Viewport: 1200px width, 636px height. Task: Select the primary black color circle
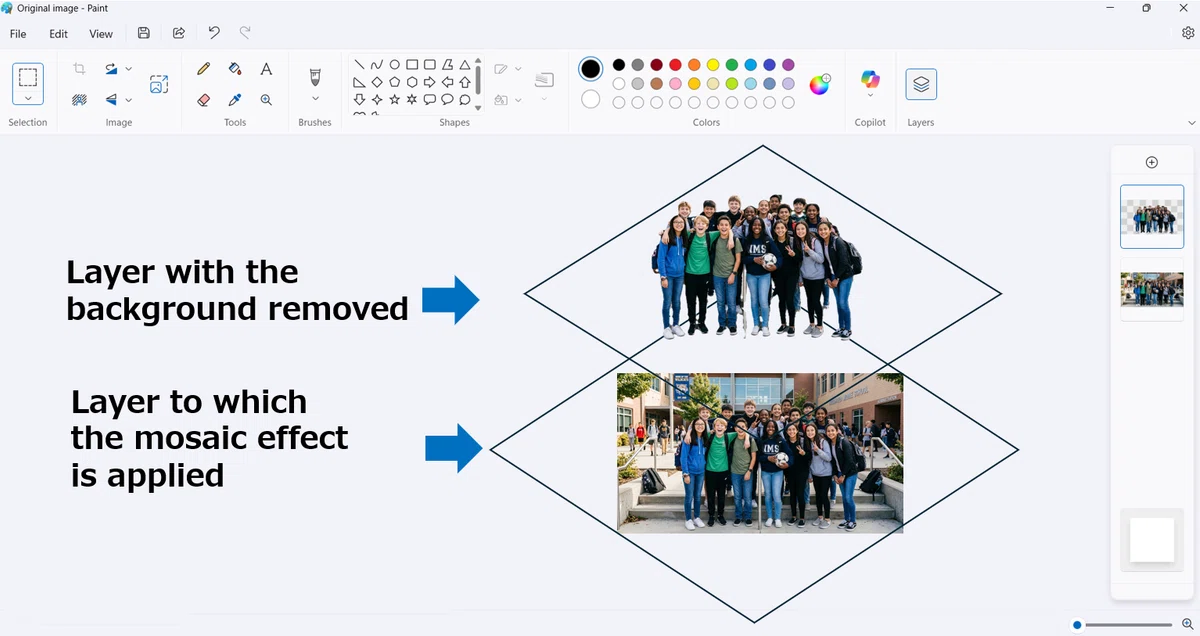(x=591, y=69)
